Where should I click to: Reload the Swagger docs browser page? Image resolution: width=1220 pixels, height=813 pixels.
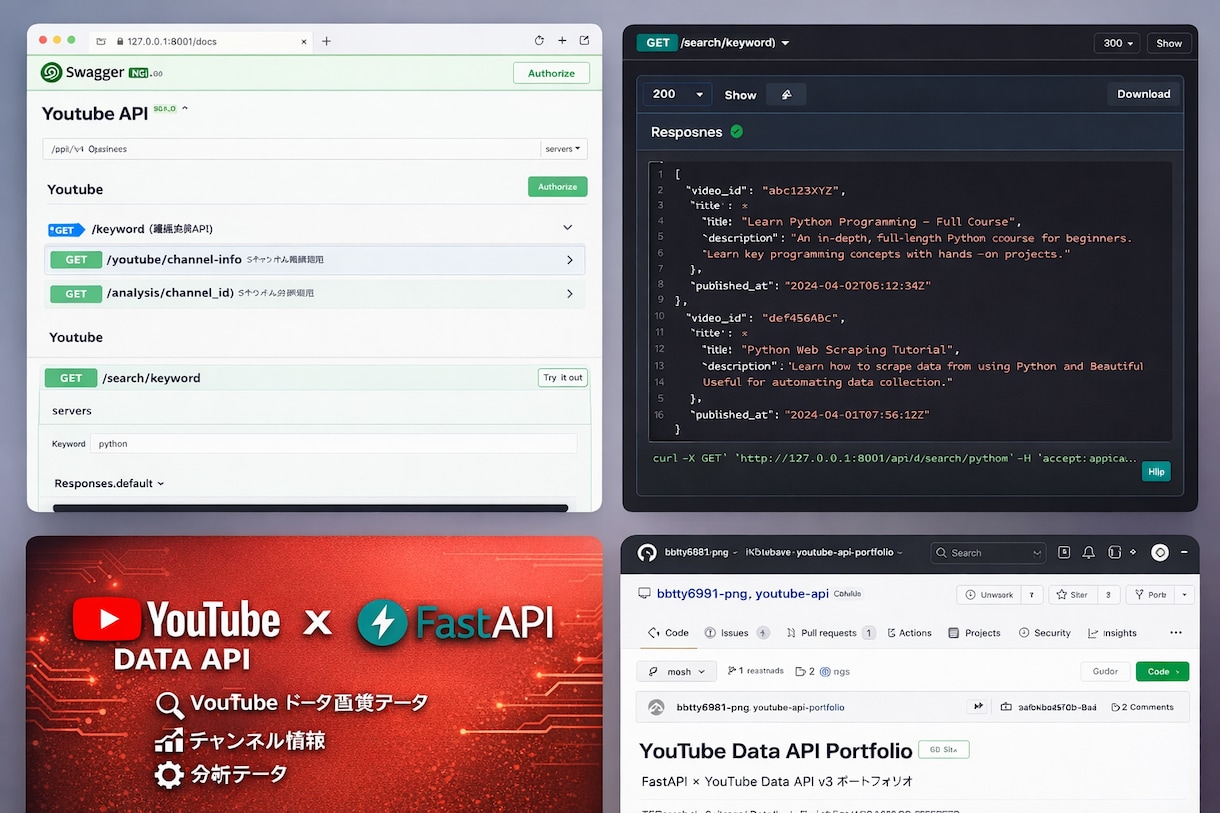539,41
